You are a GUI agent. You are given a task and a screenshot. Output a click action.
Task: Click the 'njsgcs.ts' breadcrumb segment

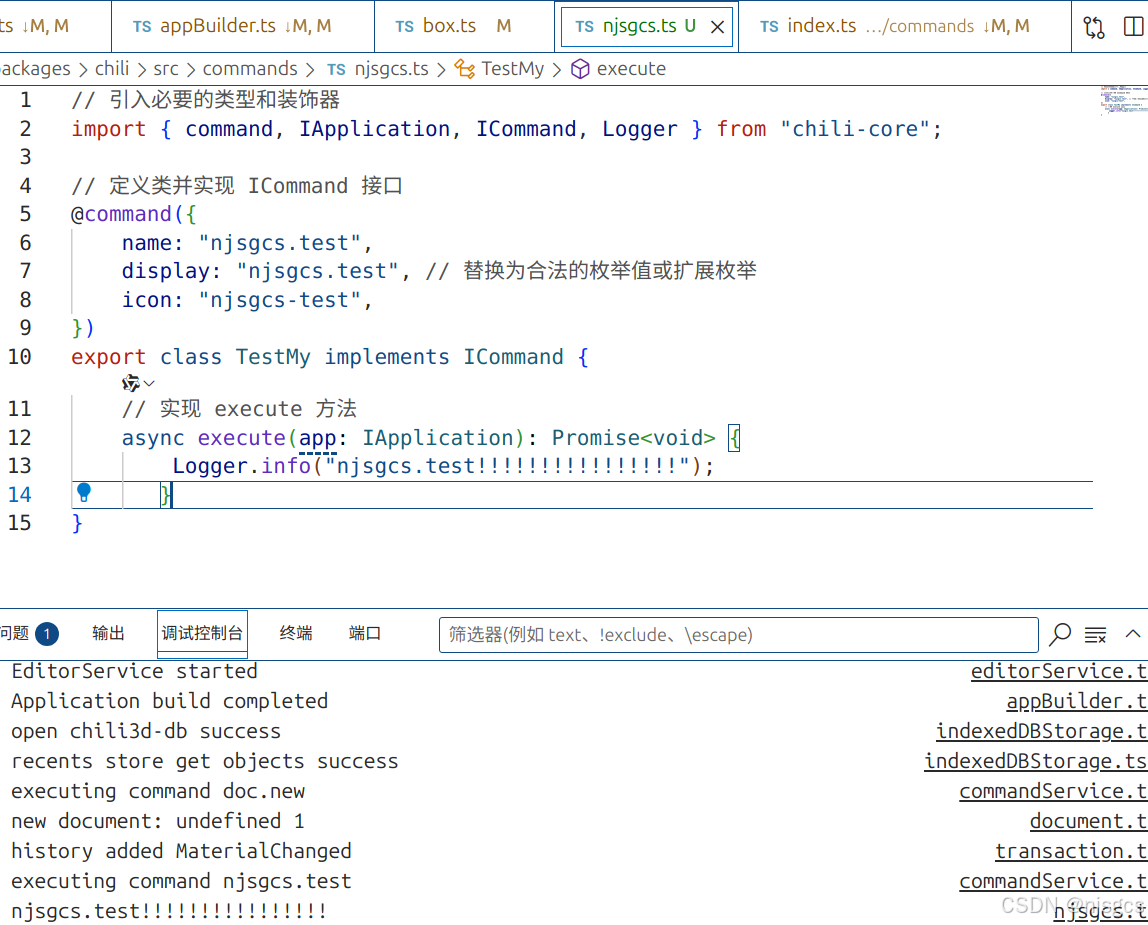(x=392, y=69)
